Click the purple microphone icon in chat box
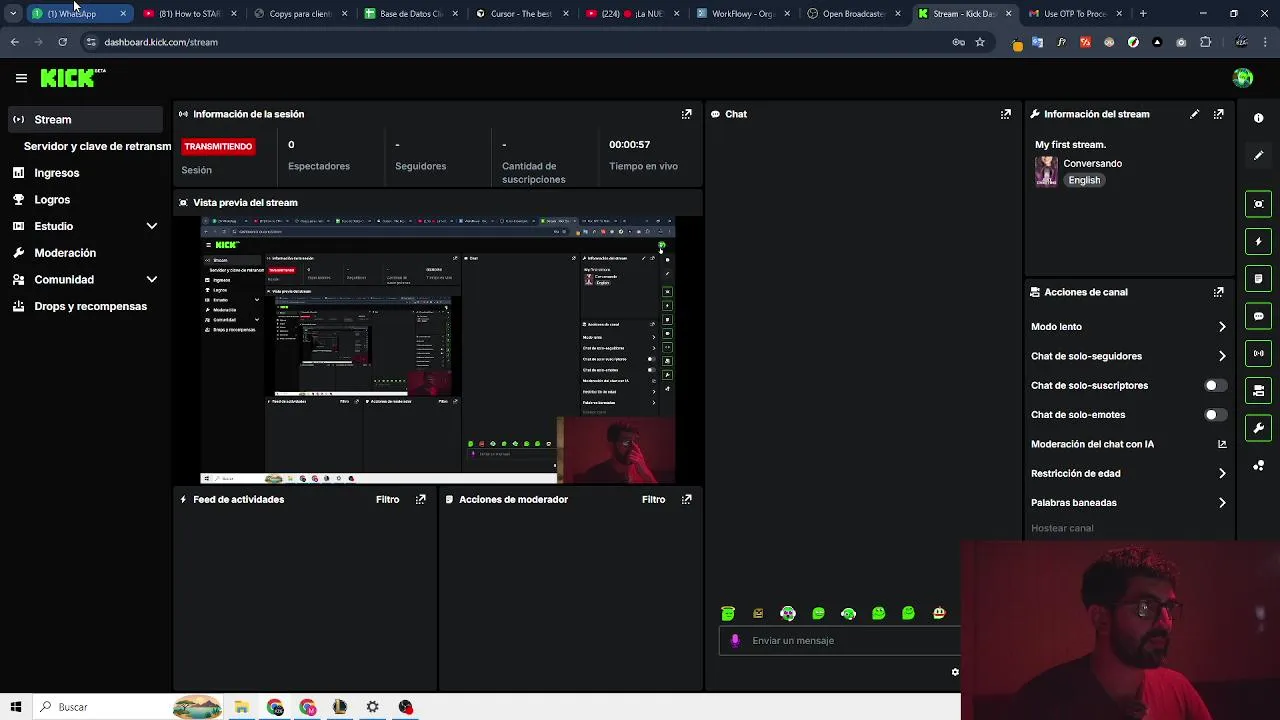This screenshot has width=1280, height=720. point(735,641)
